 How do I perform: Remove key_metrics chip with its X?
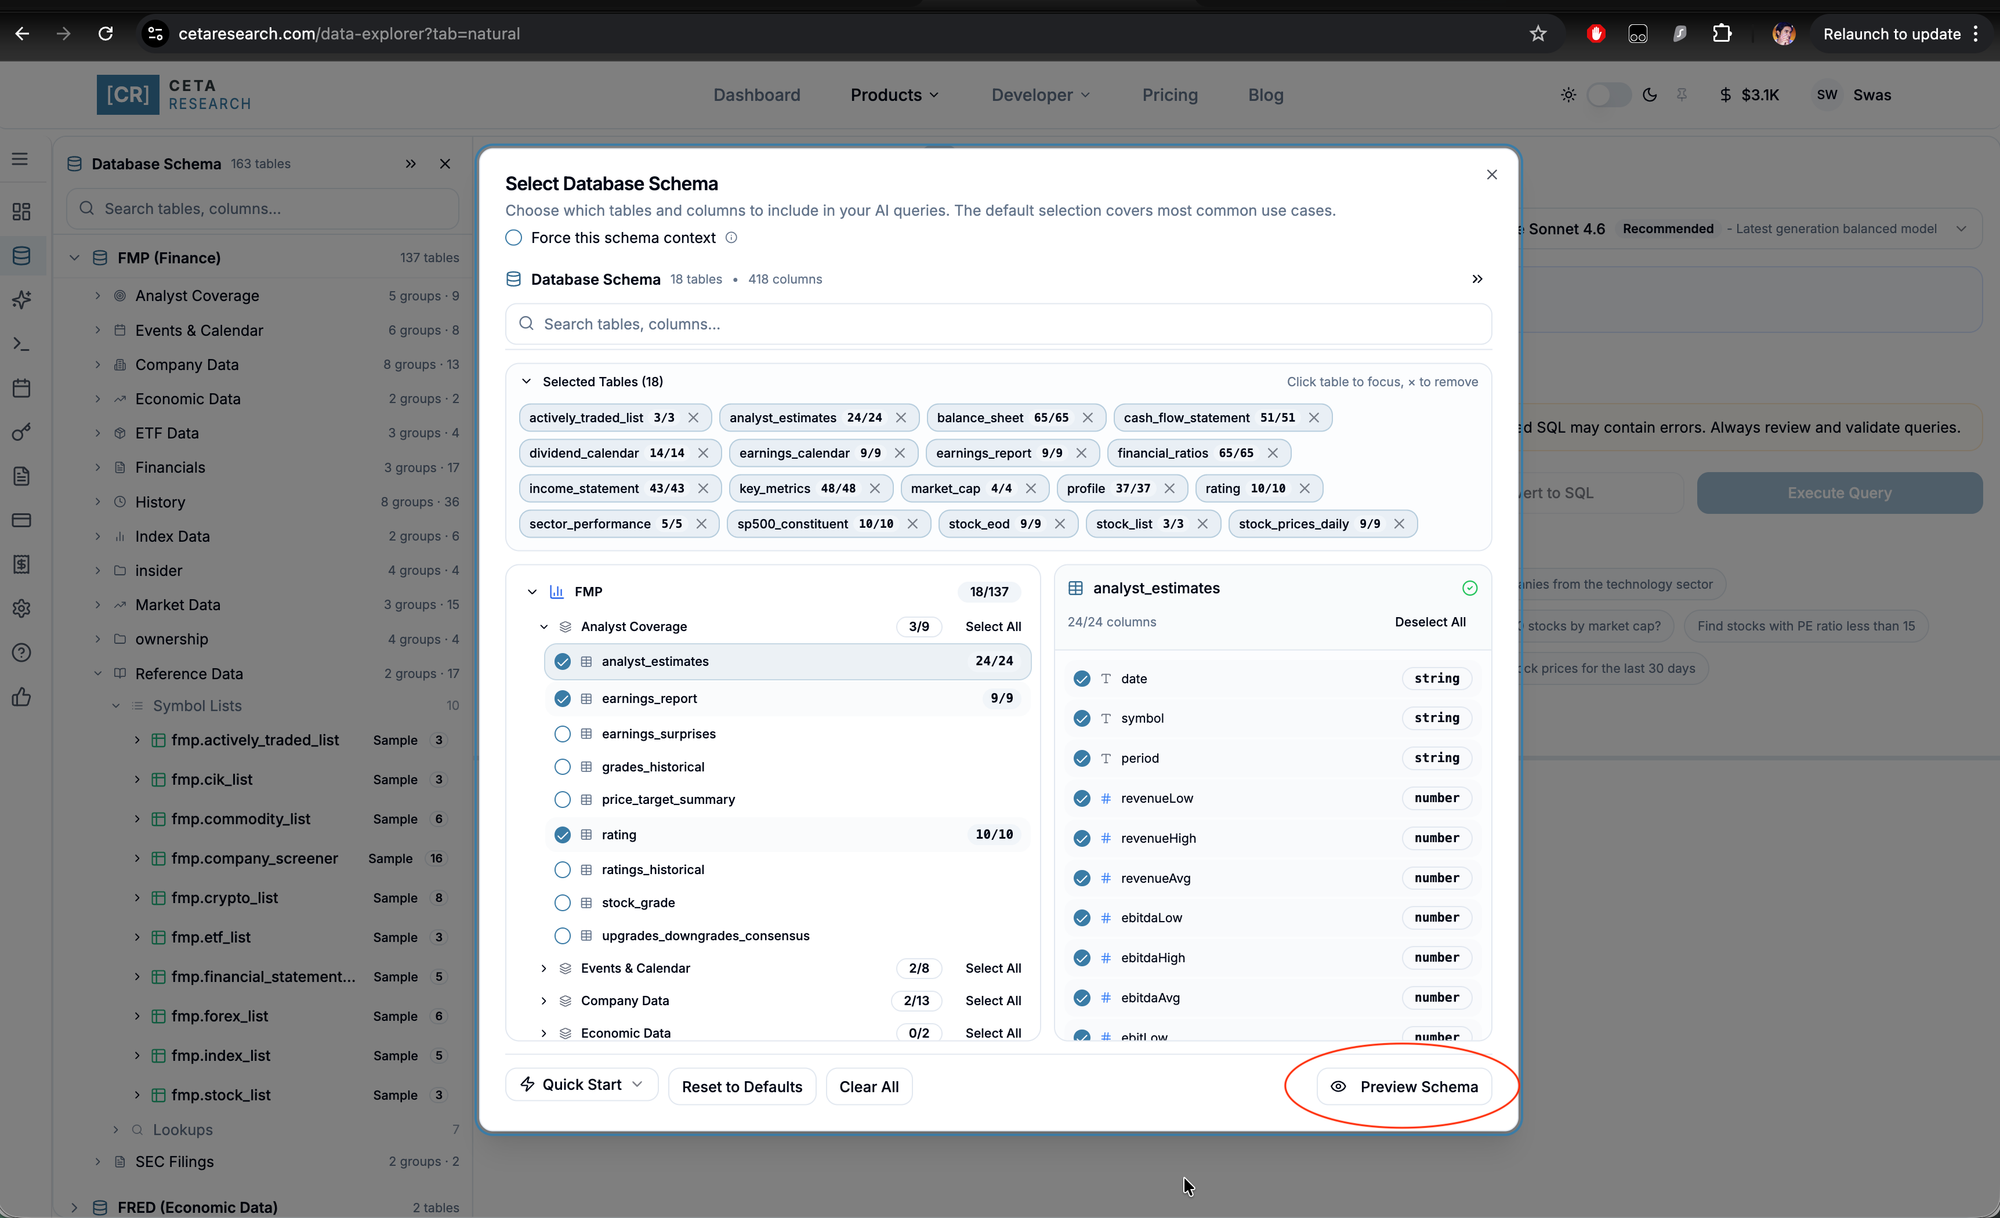pyautogui.click(x=875, y=489)
